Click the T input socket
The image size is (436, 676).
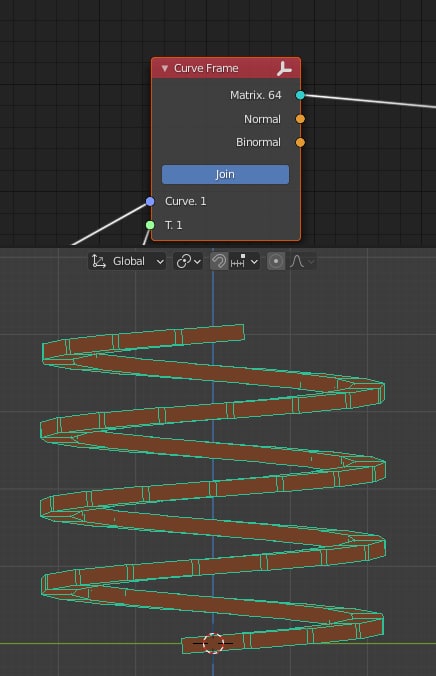[x=150, y=225]
